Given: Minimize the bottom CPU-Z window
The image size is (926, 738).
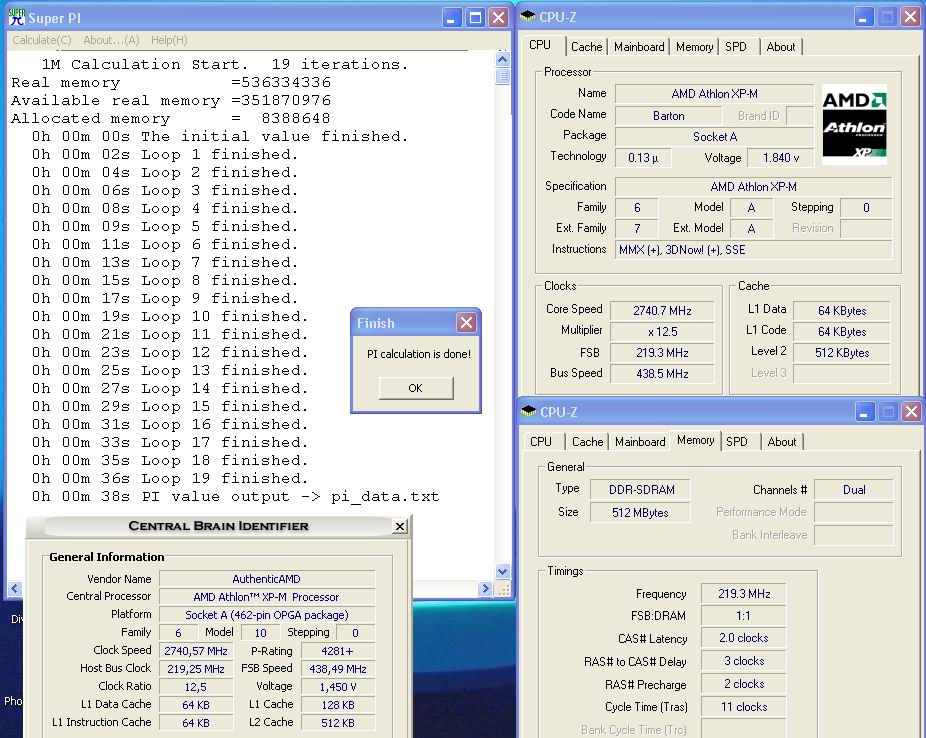Looking at the screenshot, I should tap(863, 412).
